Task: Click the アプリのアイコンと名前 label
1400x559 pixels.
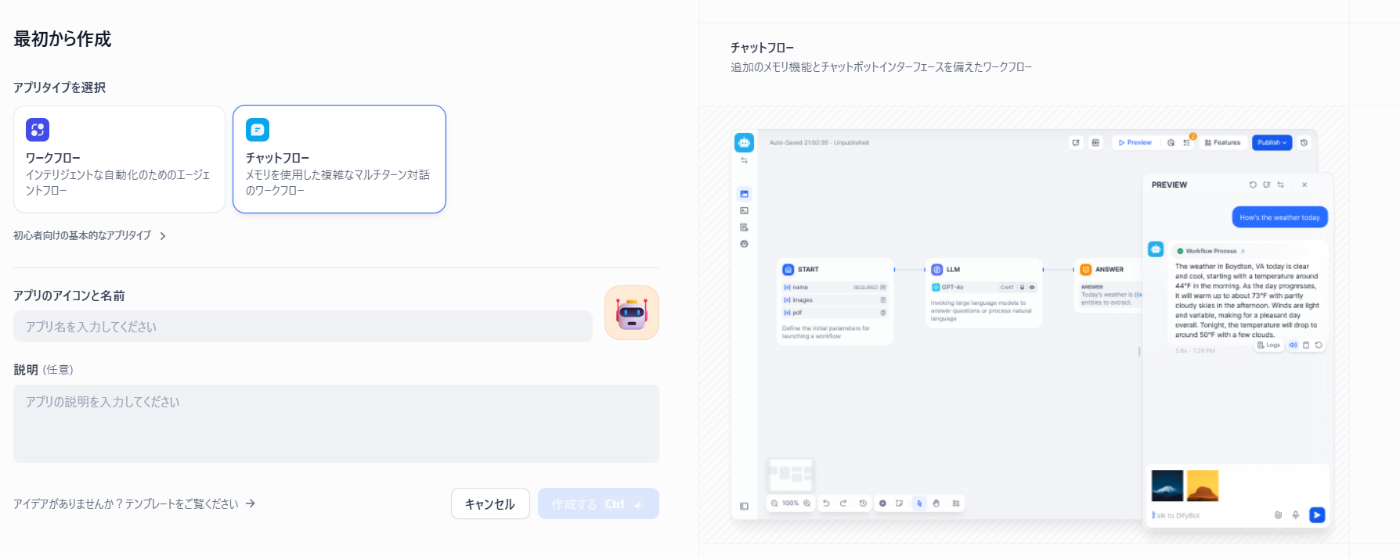Action: [x=69, y=296]
